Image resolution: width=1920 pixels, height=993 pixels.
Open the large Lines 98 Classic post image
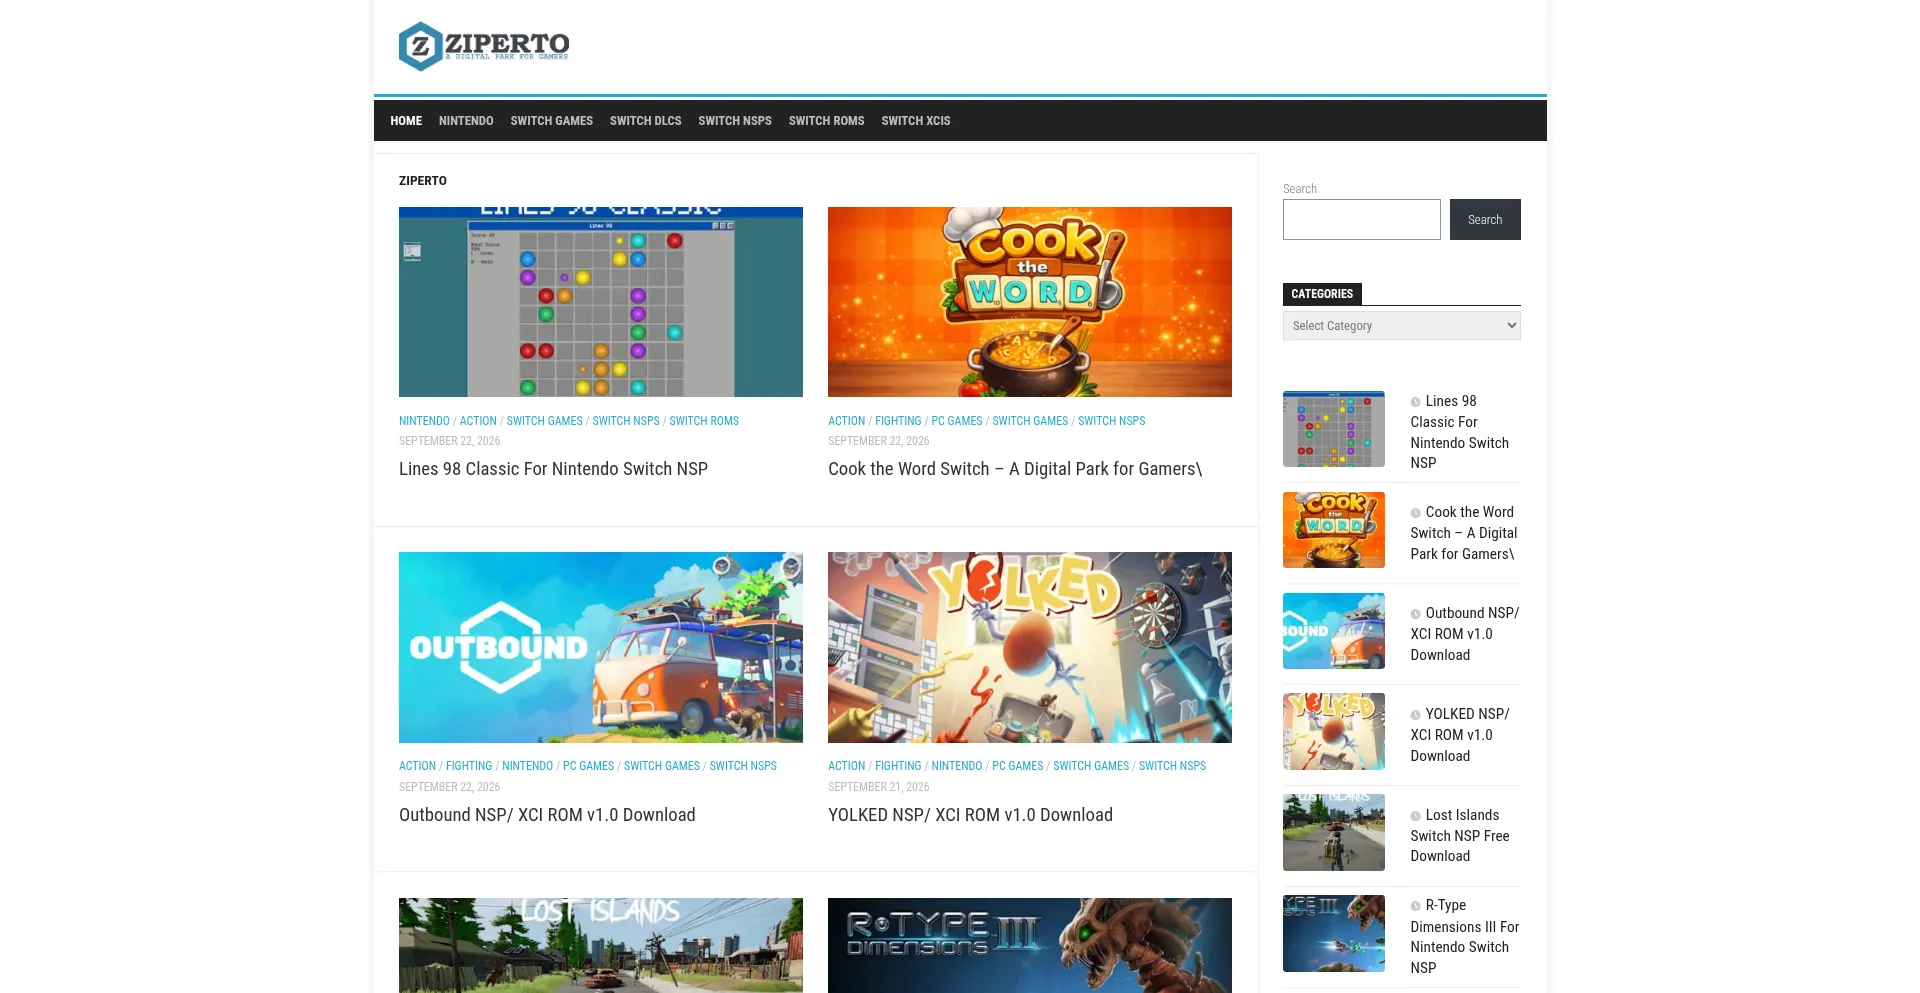[x=601, y=302]
